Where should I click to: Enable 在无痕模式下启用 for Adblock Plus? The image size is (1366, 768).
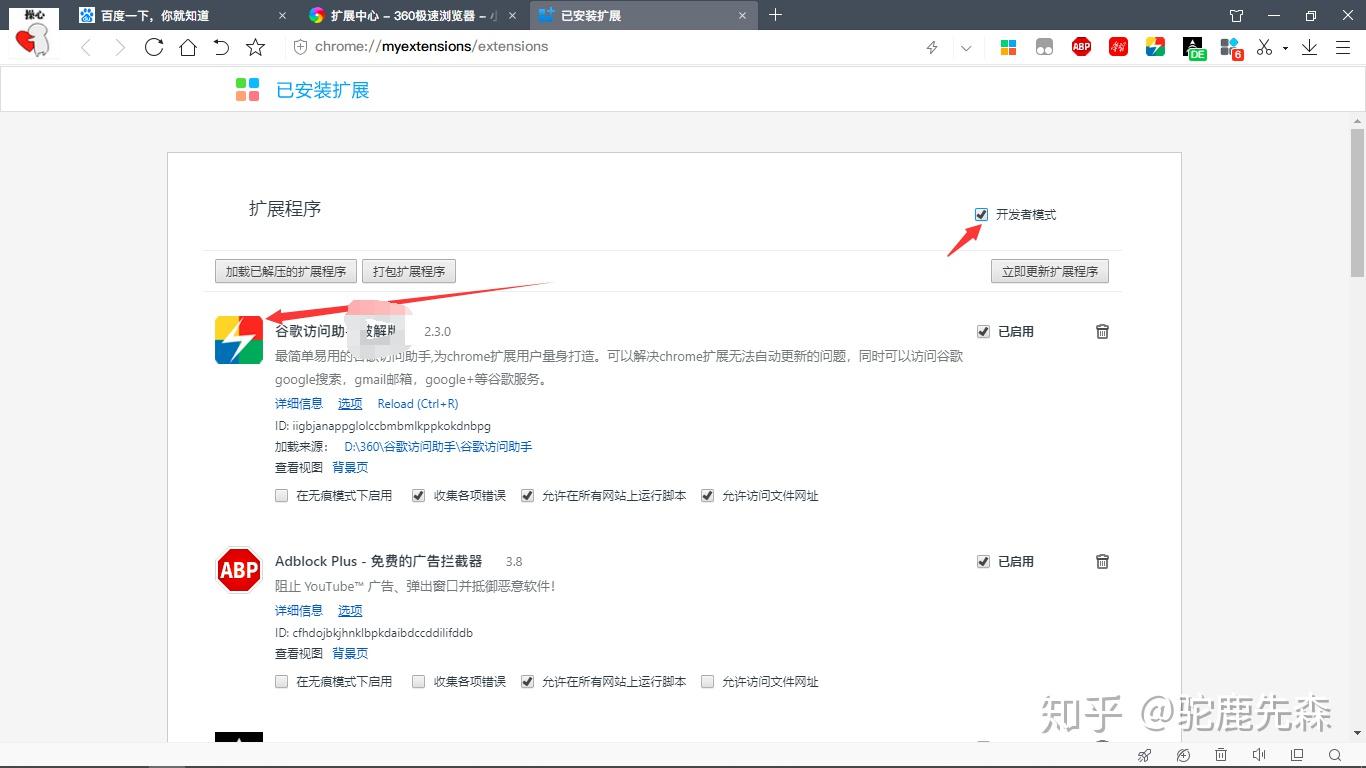pyautogui.click(x=282, y=681)
